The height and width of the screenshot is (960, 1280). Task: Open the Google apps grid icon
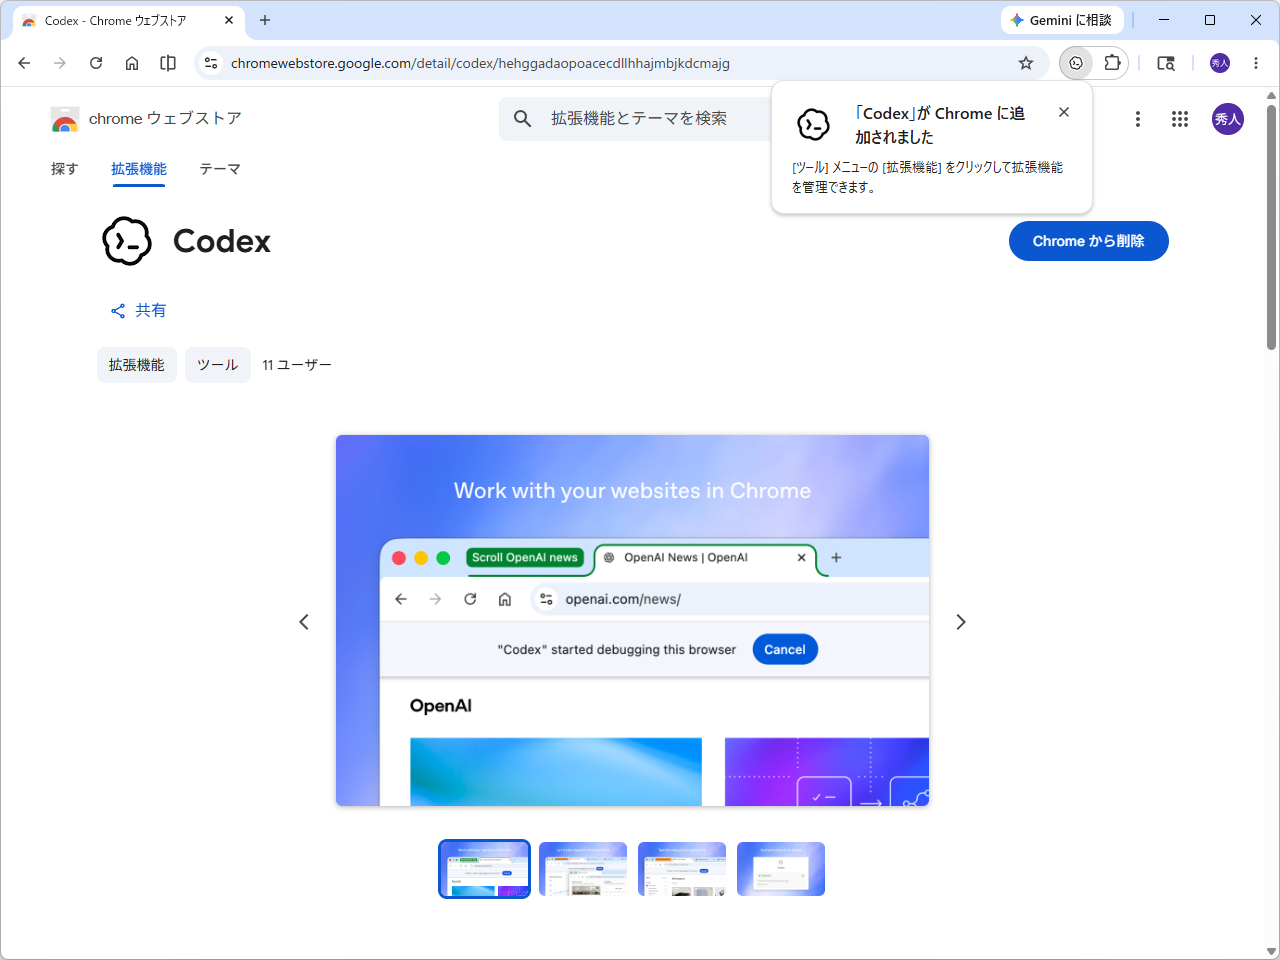1180,119
